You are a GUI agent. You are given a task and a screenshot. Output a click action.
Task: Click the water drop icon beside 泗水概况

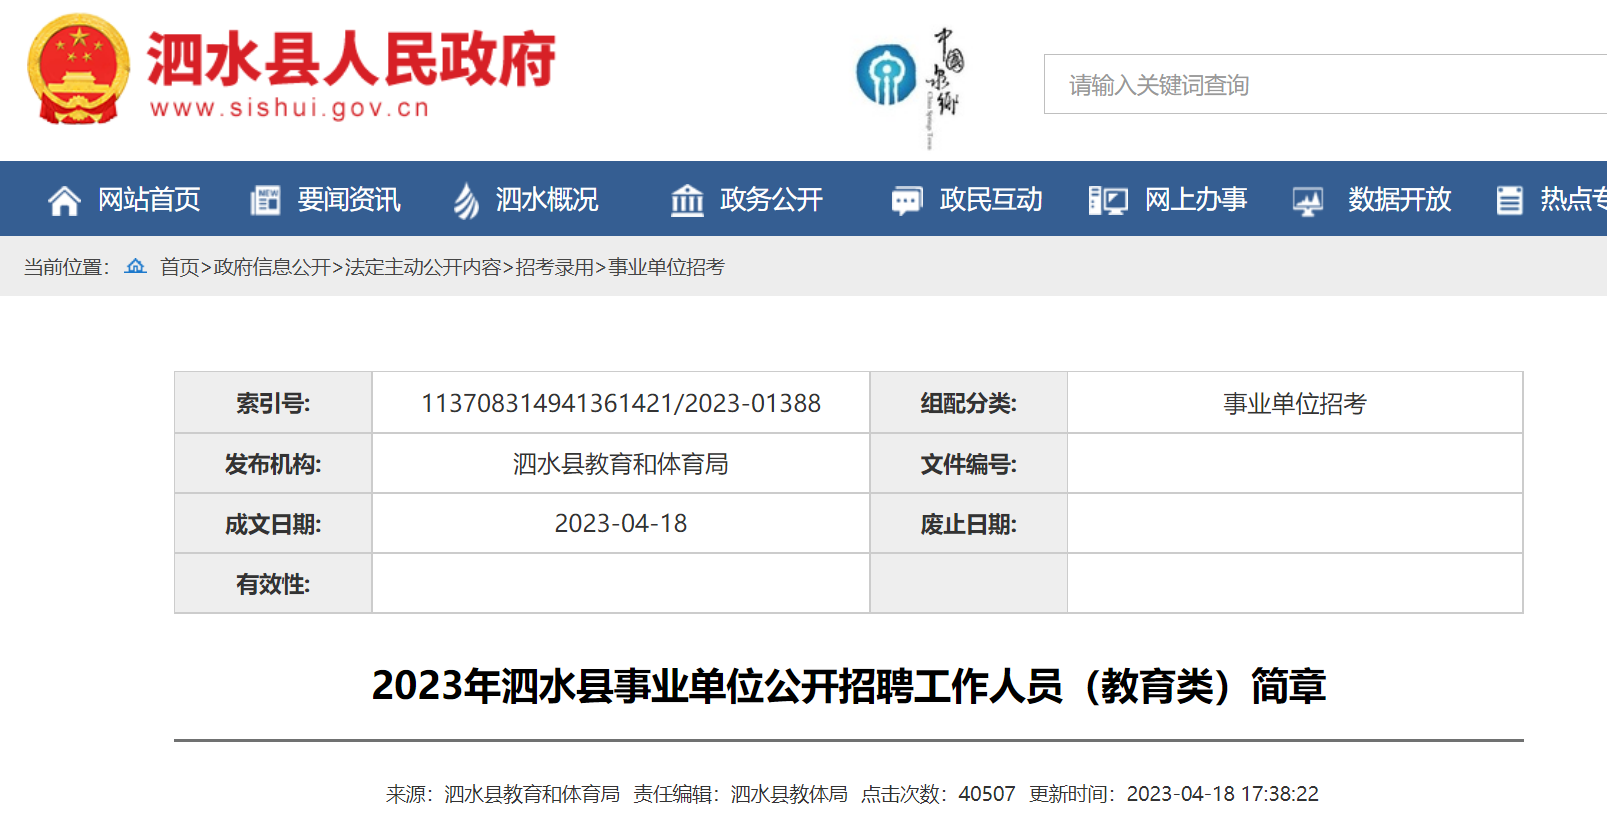(x=466, y=201)
